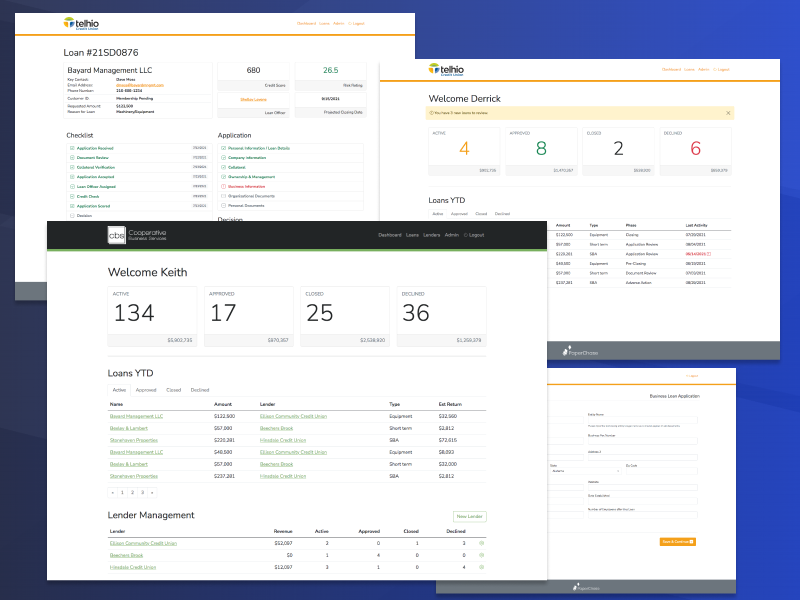
Task: Toggle the Application Received checklist checkbox
Action: click(72, 148)
